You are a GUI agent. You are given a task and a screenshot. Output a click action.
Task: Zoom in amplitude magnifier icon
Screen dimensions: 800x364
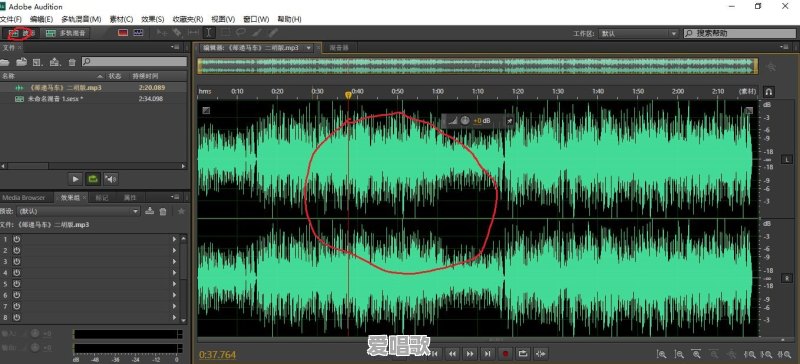point(662,354)
